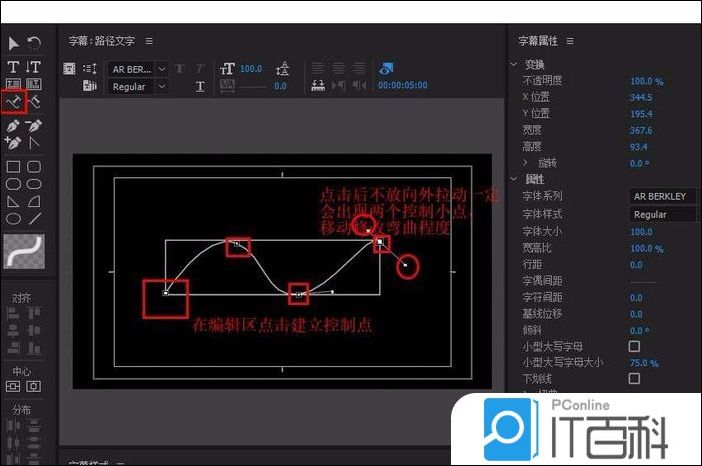Select the Rotation tool
702x466 pixels.
tap(34, 43)
